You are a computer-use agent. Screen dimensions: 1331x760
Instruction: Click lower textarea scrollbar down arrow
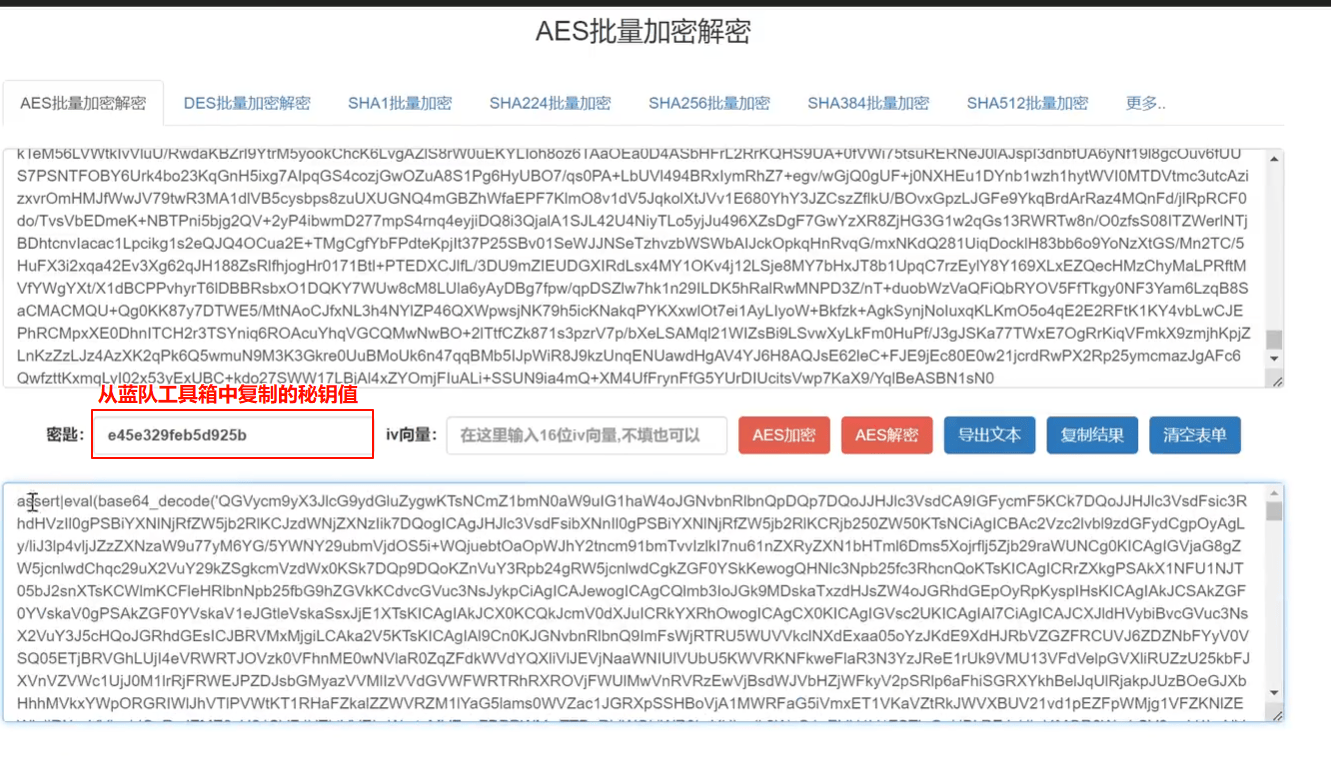coord(1274,693)
